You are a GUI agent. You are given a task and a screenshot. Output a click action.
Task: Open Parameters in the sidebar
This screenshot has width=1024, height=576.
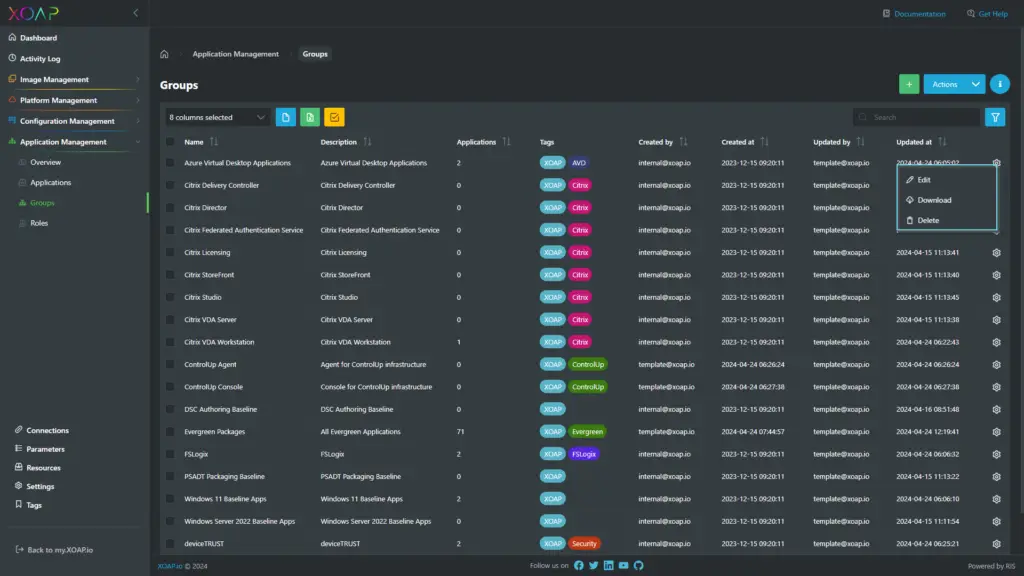point(45,449)
